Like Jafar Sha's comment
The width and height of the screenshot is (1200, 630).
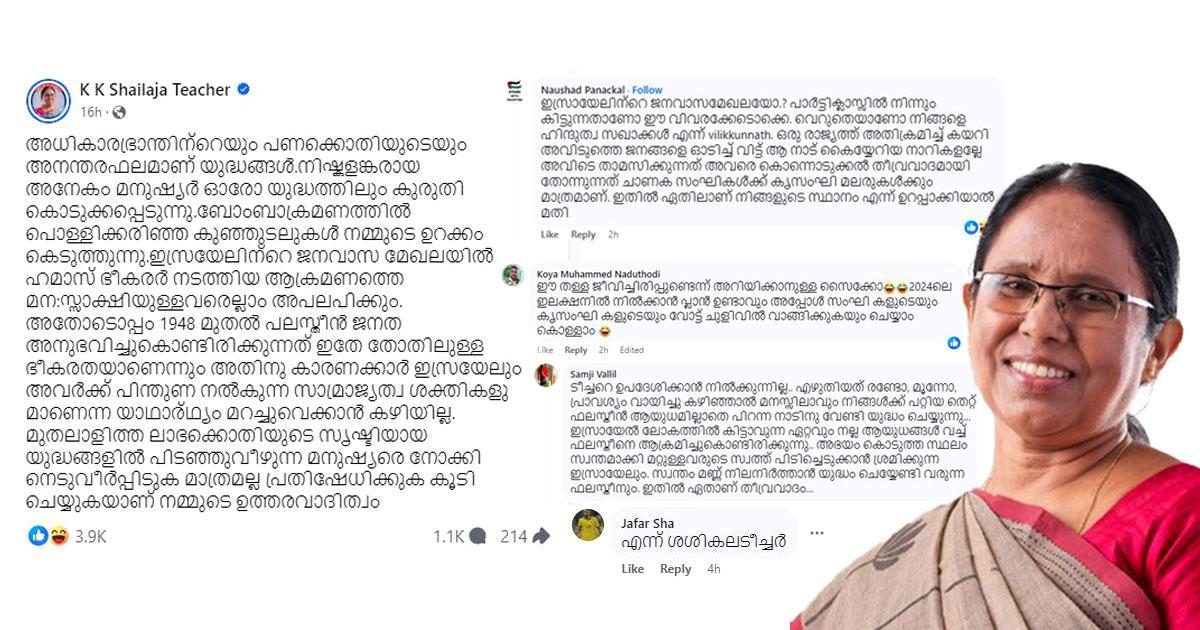click(633, 569)
